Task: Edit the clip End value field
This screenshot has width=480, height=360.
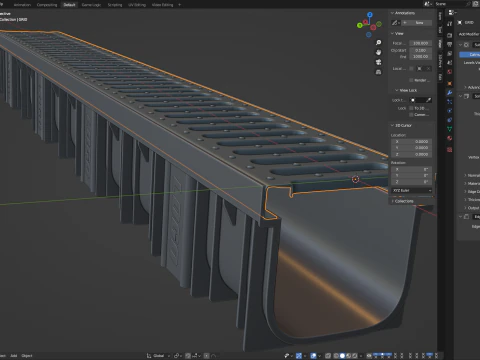Action: pyautogui.click(x=420, y=57)
